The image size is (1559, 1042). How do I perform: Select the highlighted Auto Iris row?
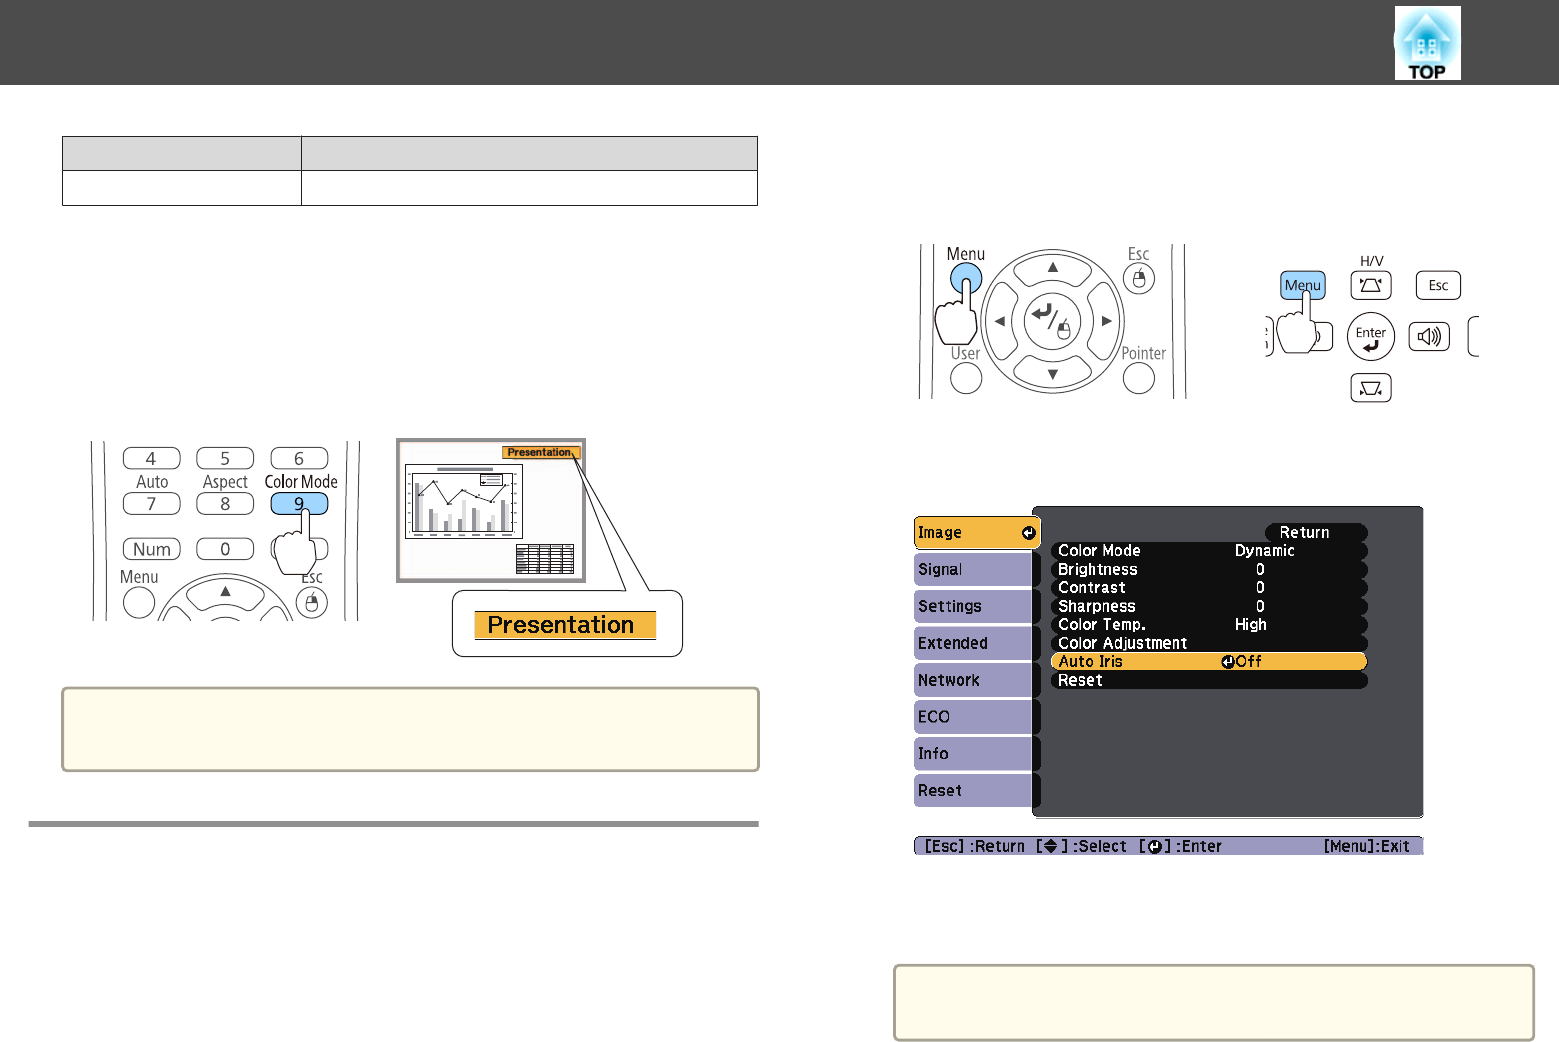coord(1208,661)
